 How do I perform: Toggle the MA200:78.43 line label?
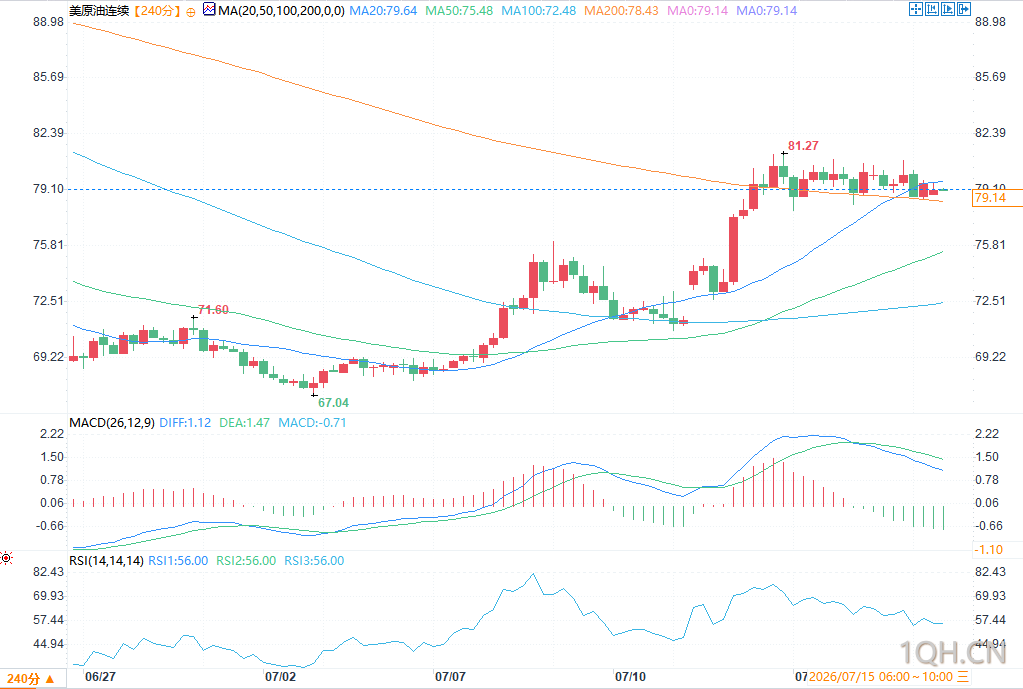click(621, 10)
